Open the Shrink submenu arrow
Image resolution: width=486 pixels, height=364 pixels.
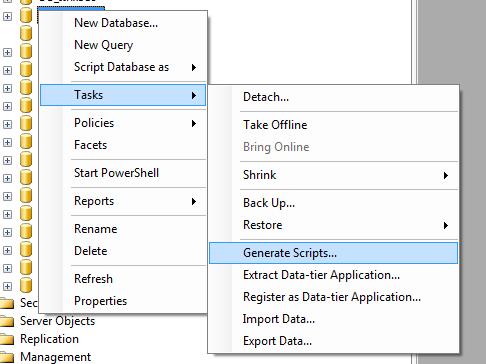(x=446, y=175)
